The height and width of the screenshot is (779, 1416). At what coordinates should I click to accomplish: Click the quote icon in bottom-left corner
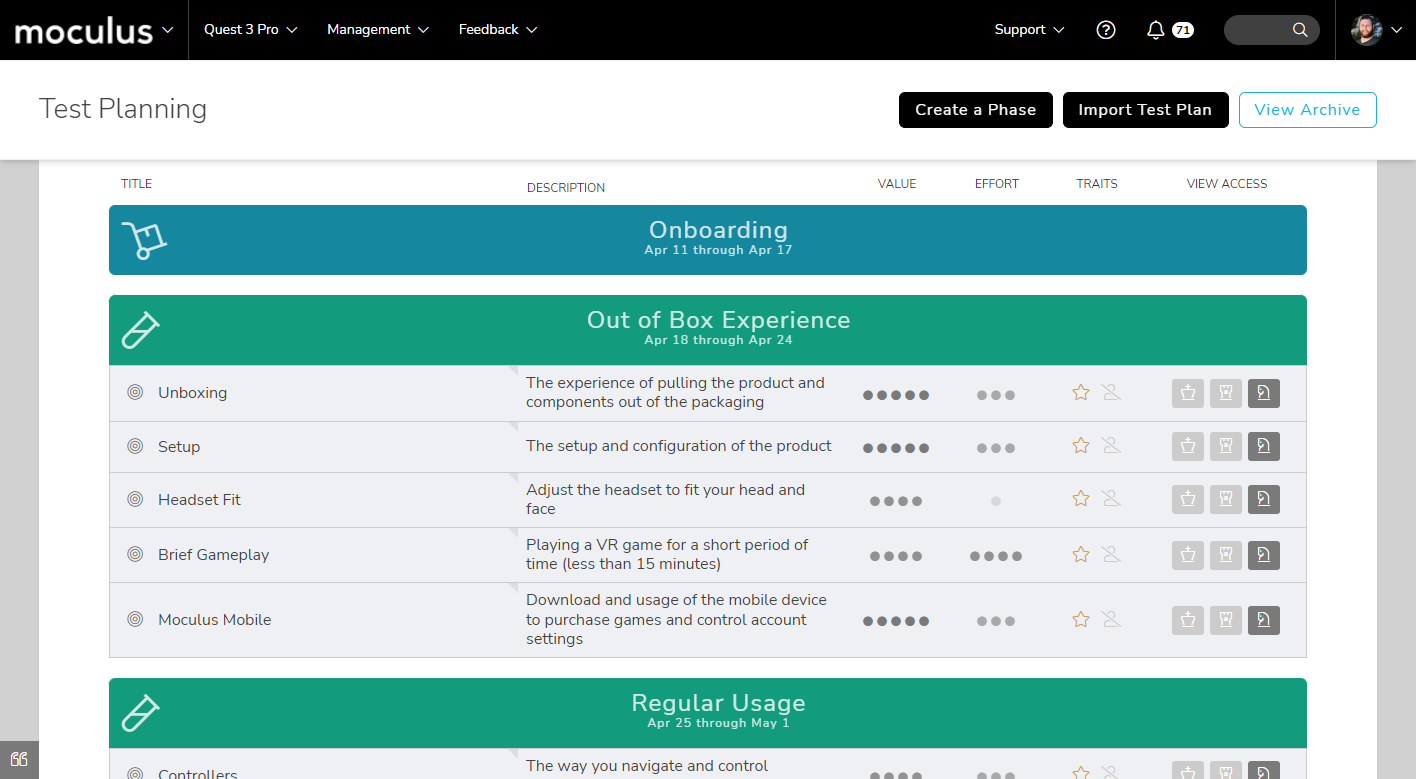19,759
